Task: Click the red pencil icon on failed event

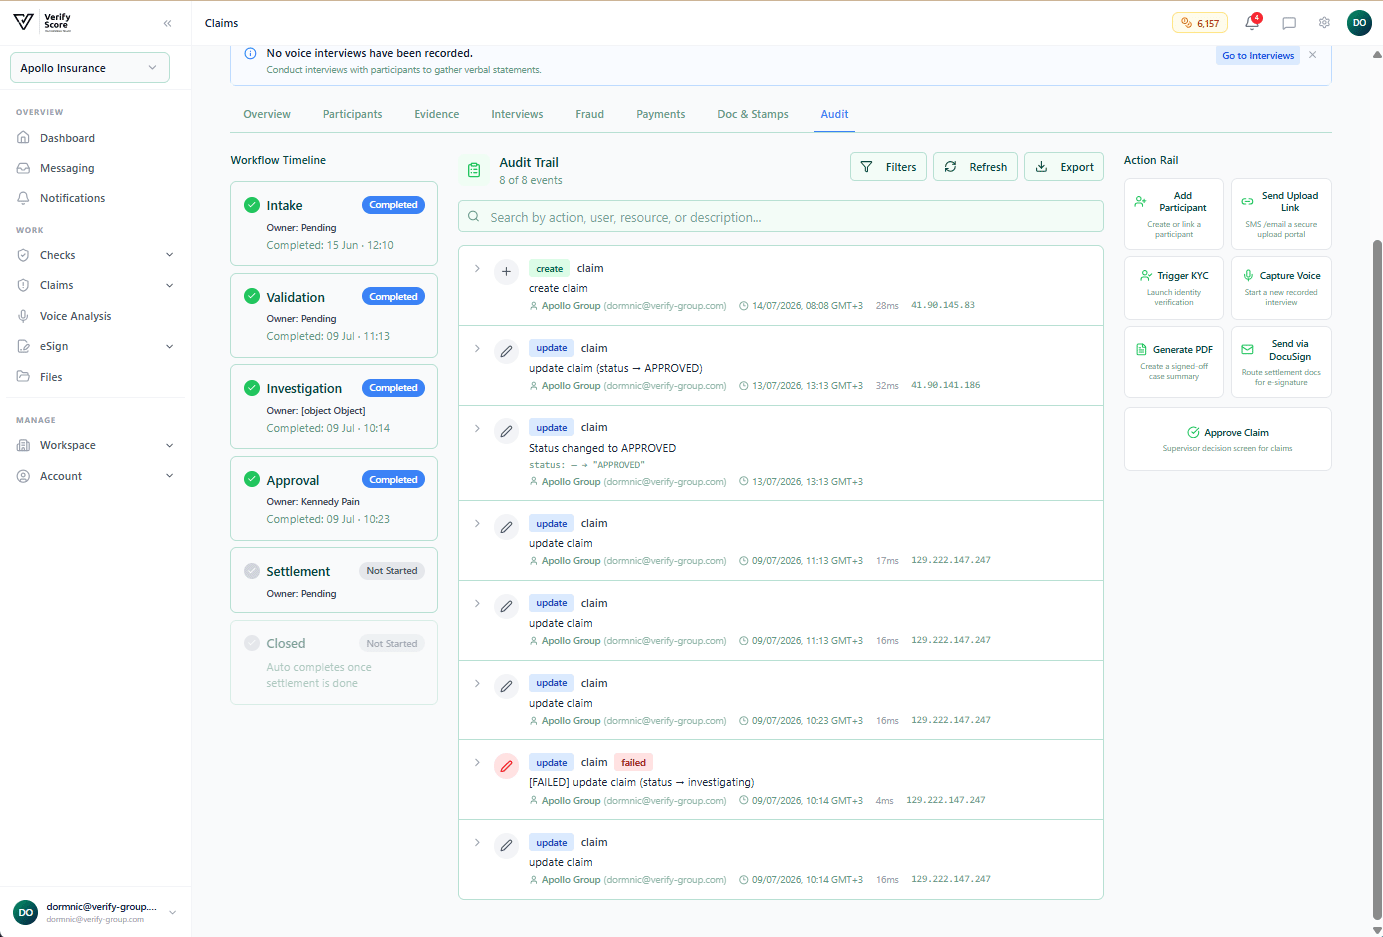Action: (506, 766)
